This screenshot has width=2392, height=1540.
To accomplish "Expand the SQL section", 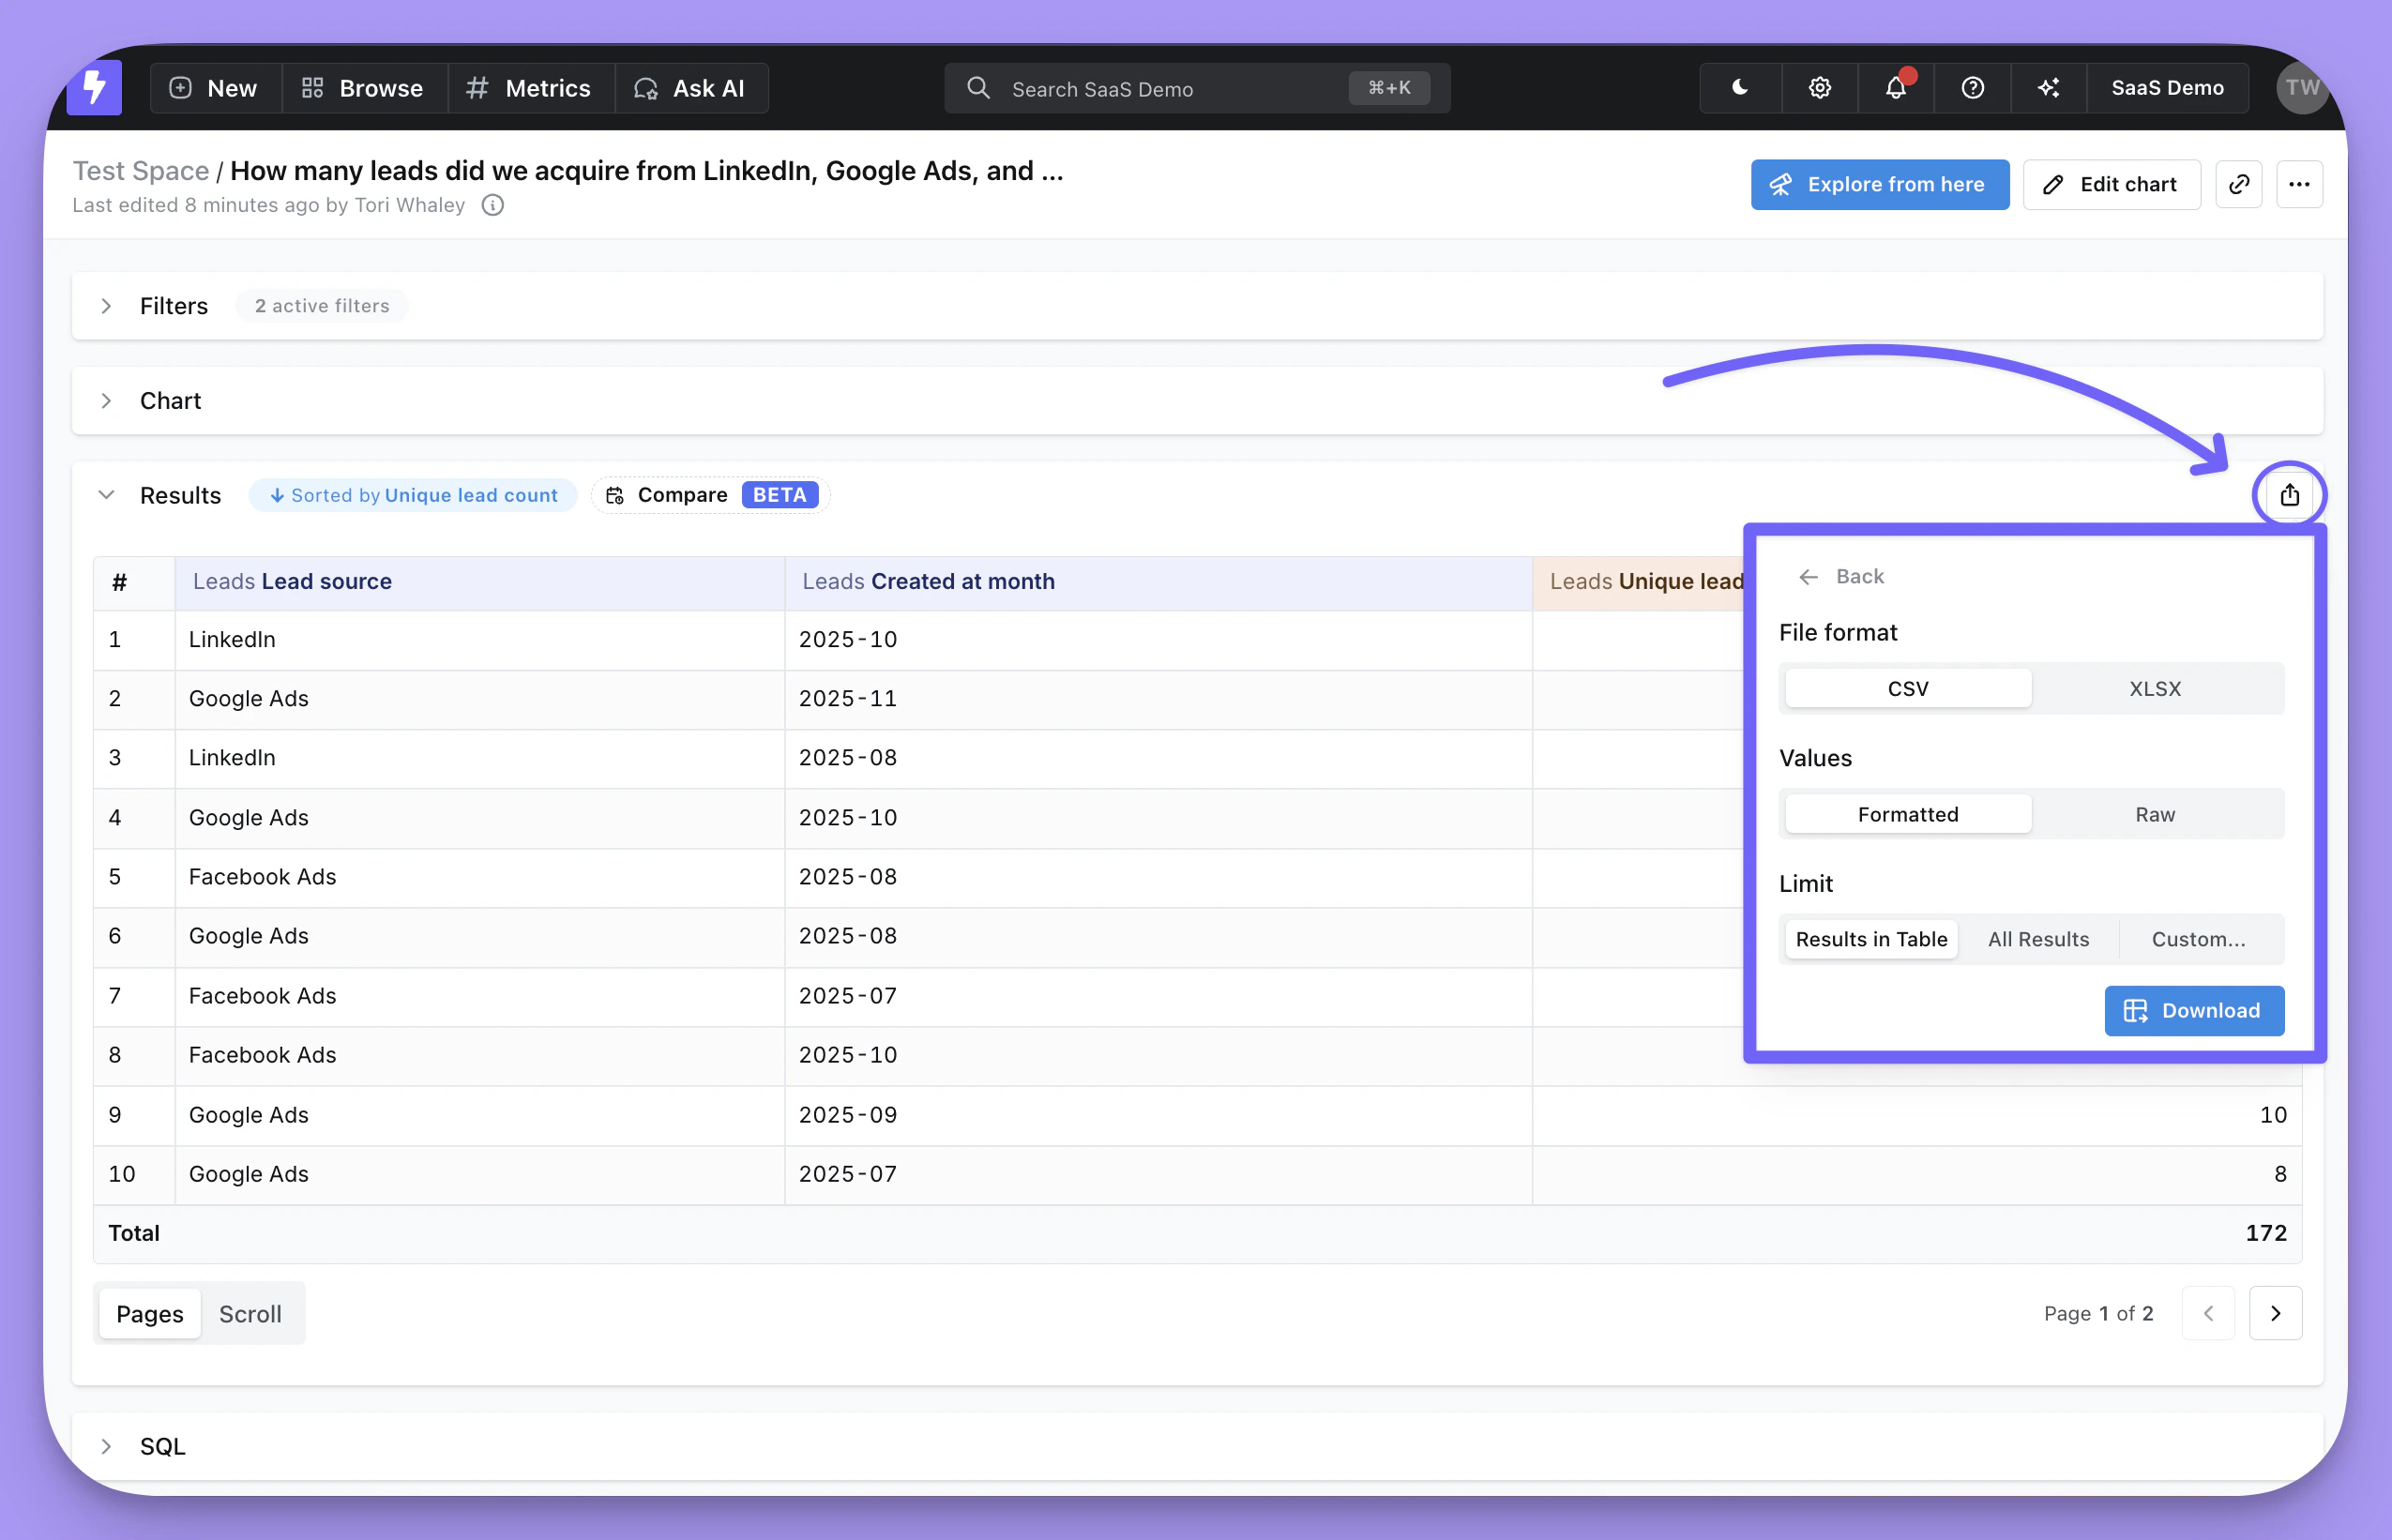I will [106, 1446].
